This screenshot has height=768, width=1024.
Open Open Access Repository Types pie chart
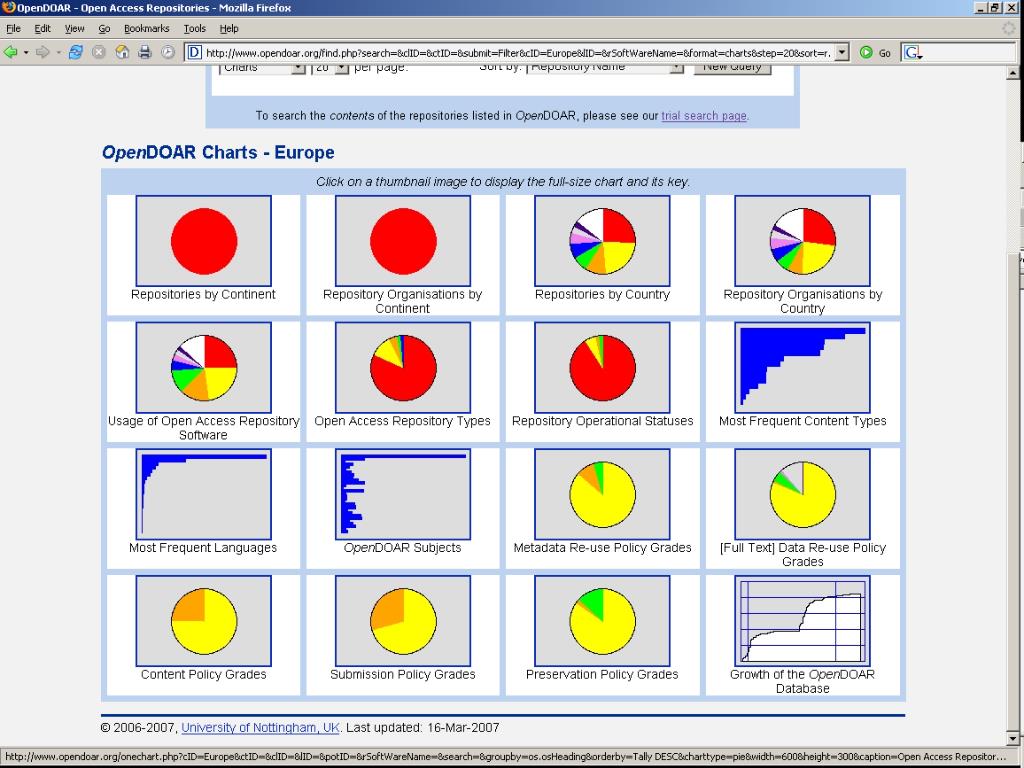click(x=403, y=367)
